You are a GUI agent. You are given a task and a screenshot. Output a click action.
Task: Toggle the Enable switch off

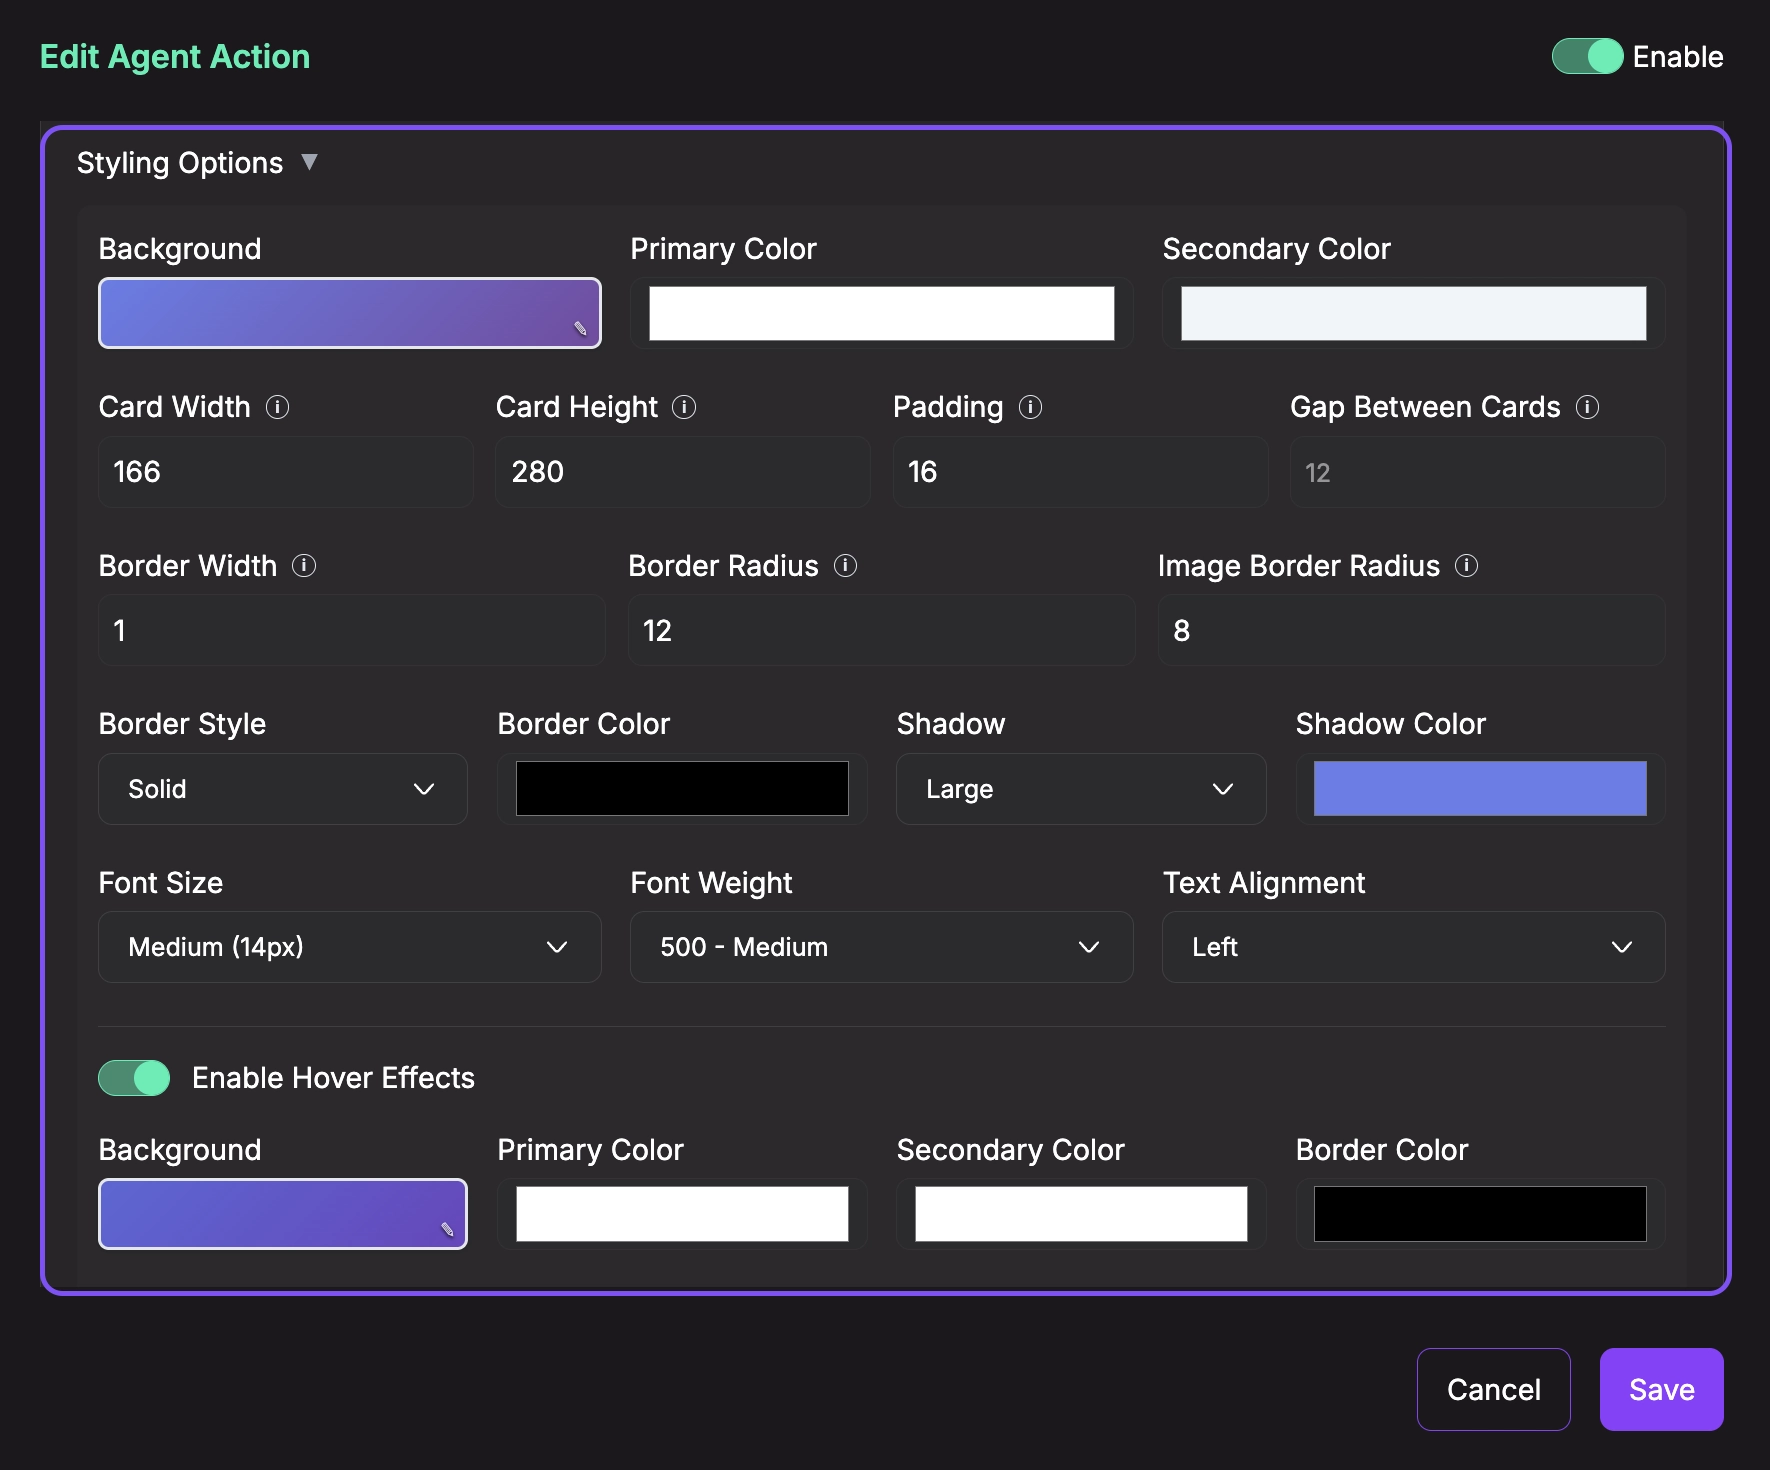tap(1587, 57)
